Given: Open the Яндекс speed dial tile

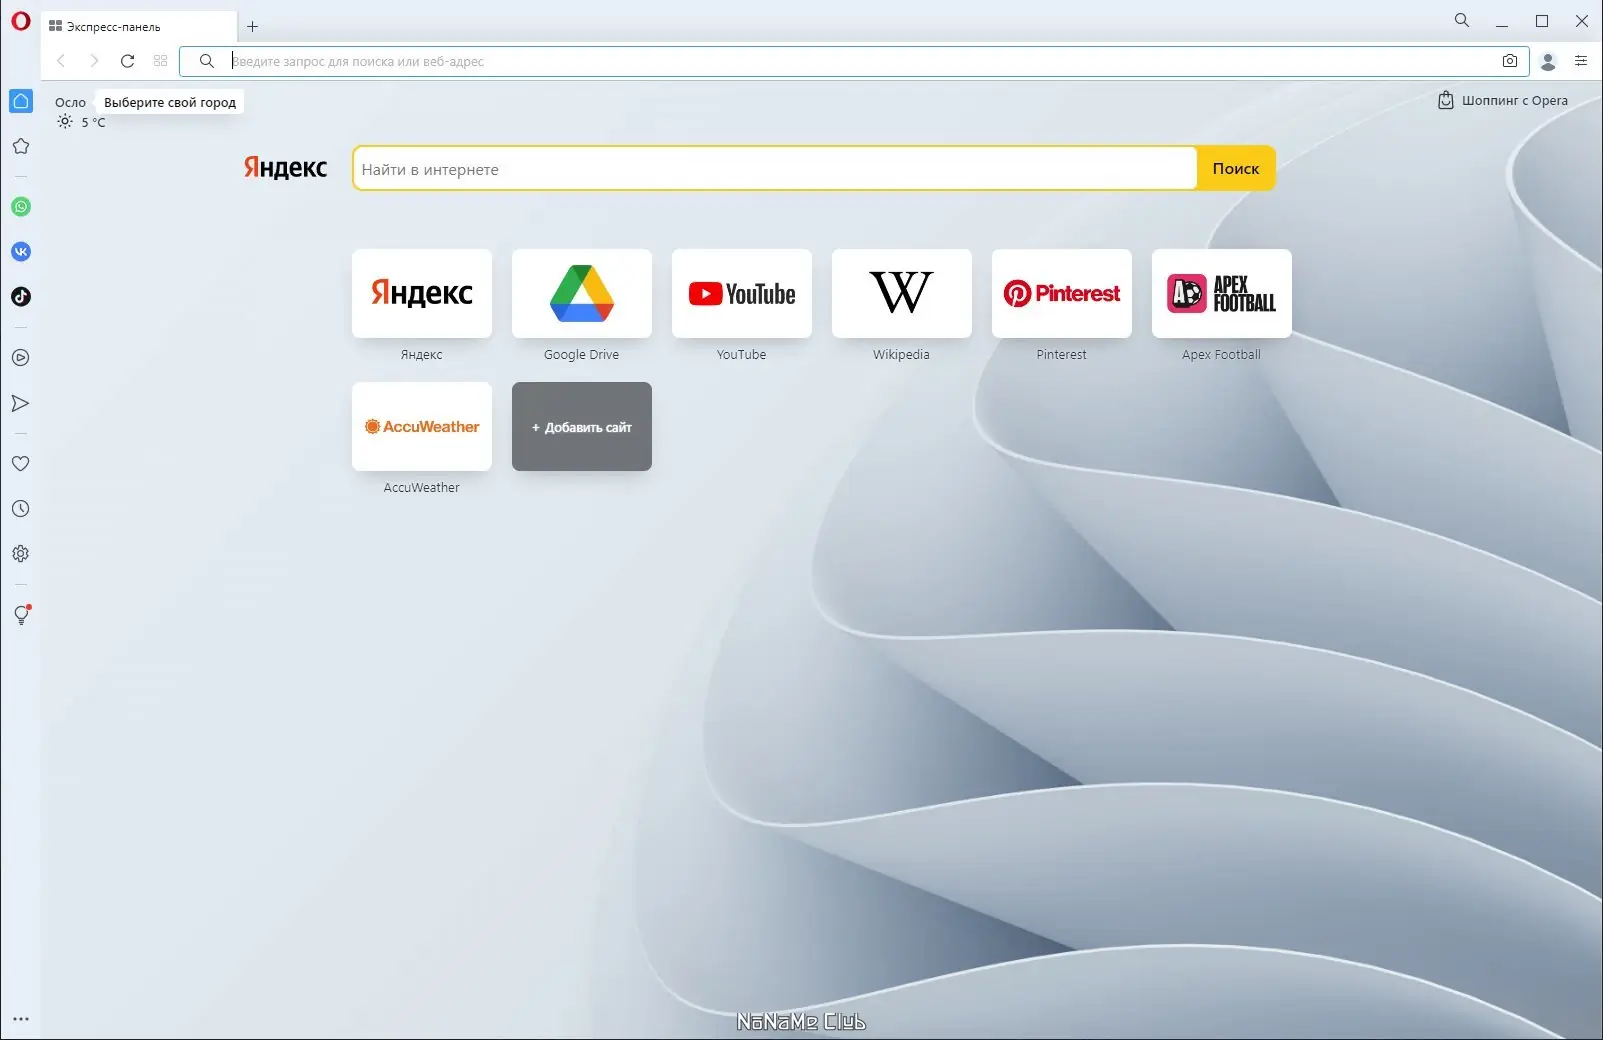Looking at the screenshot, I should (x=422, y=293).
